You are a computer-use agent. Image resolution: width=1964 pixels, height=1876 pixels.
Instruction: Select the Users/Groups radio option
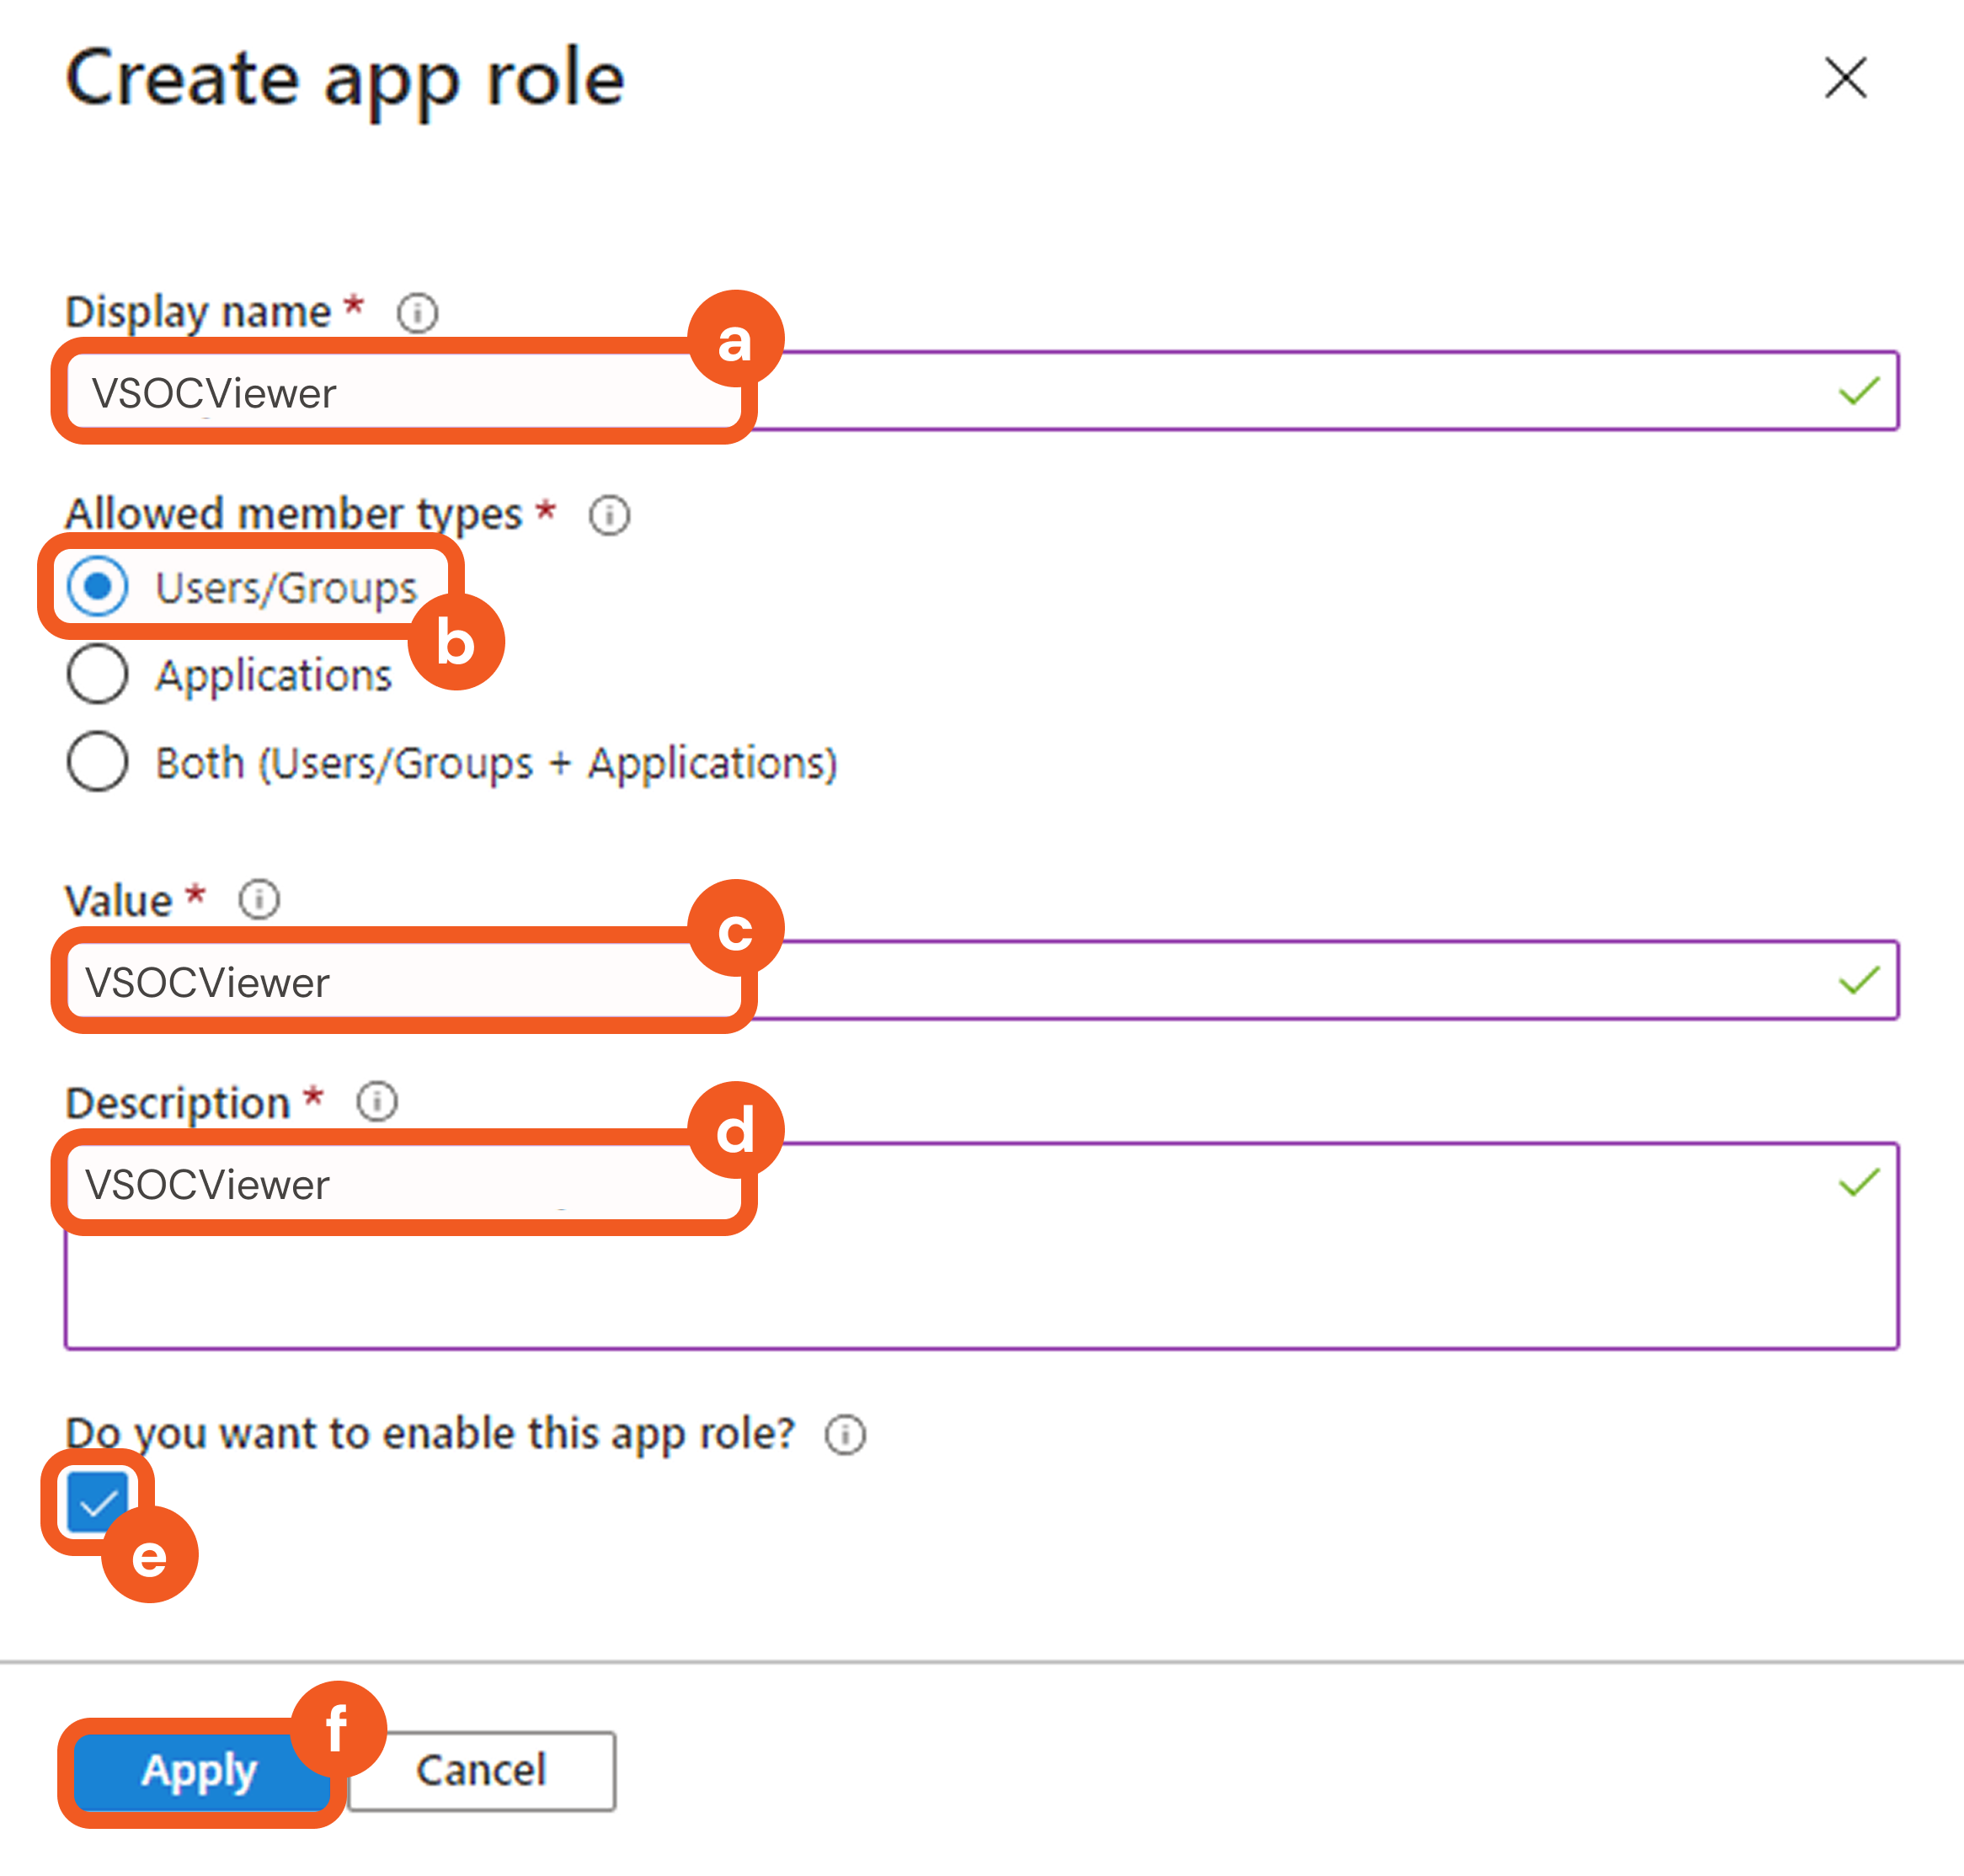(x=98, y=586)
